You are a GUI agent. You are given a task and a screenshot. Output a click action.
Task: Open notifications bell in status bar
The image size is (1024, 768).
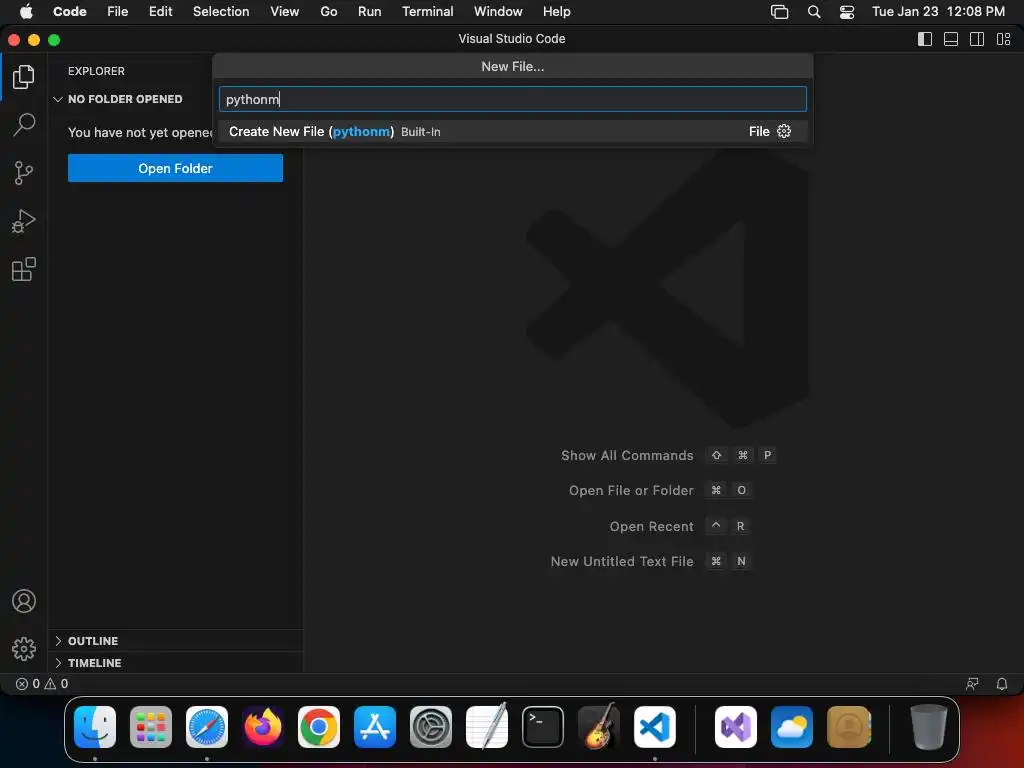click(x=1002, y=684)
